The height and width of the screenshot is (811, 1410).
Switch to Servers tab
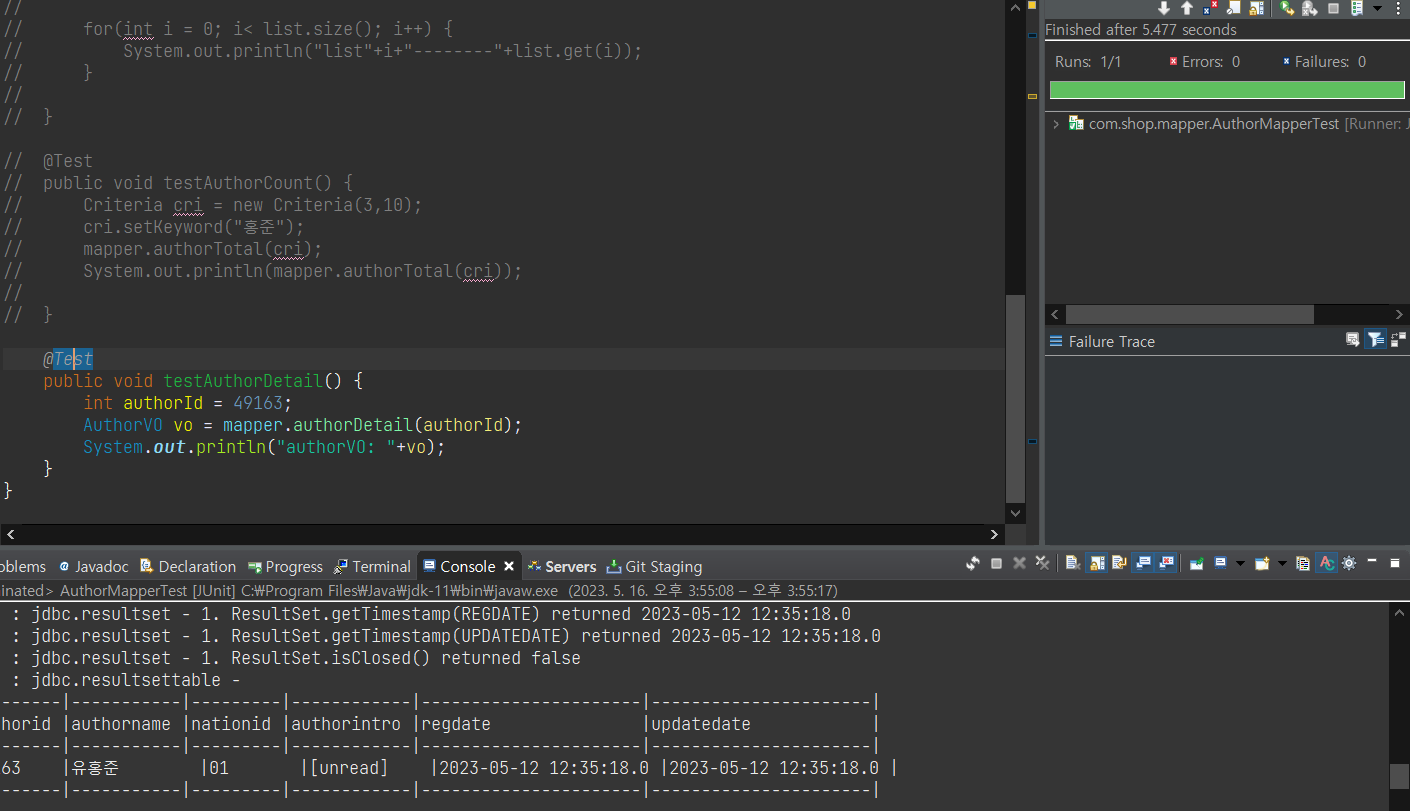pyautogui.click(x=561, y=566)
